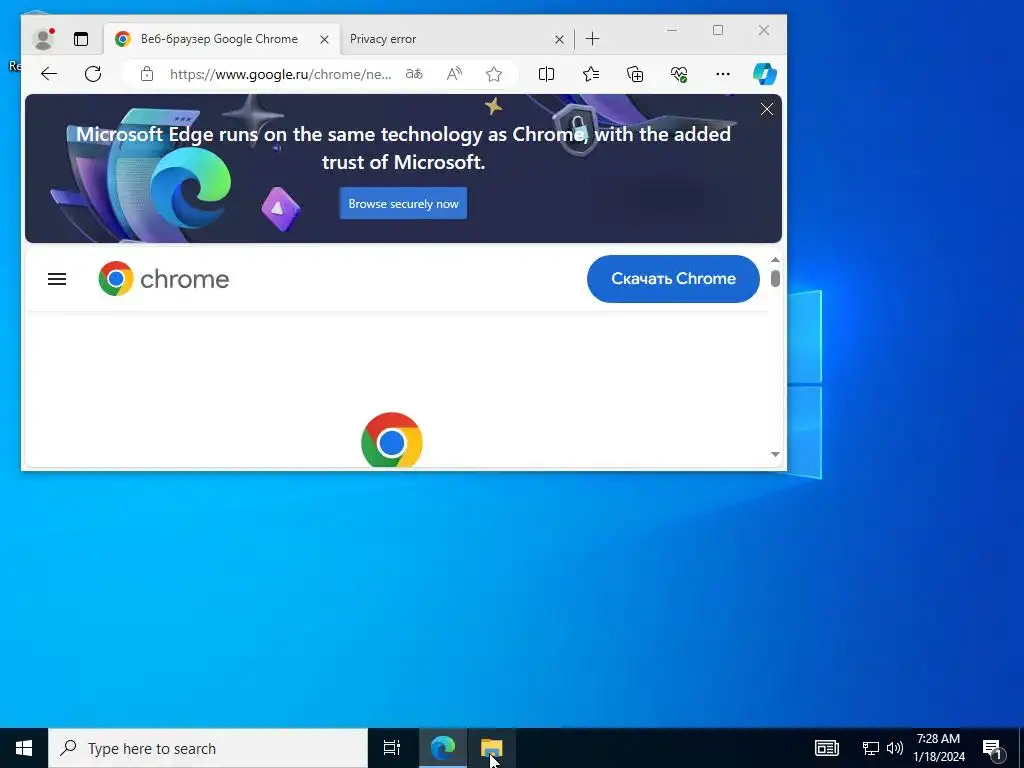This screenshot has height=768, width=1024.
Task: Close the Google Chrome tab
Action: click(324, 40)
